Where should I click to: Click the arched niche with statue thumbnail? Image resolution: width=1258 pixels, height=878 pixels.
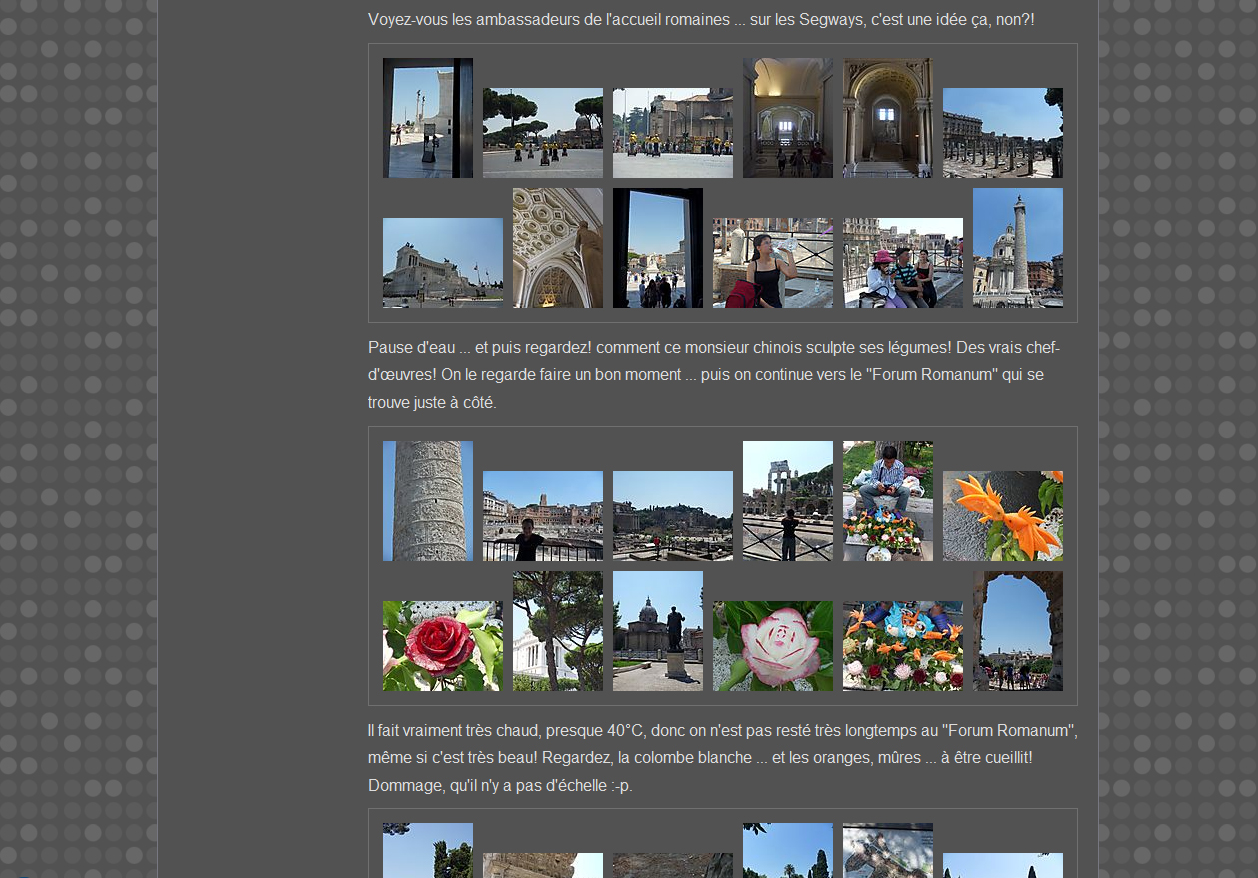887,118
